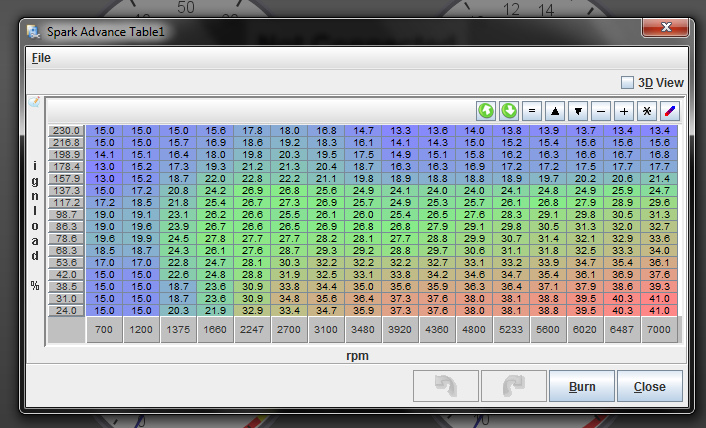Click the redo arrow button

click(x=512, y=385)
